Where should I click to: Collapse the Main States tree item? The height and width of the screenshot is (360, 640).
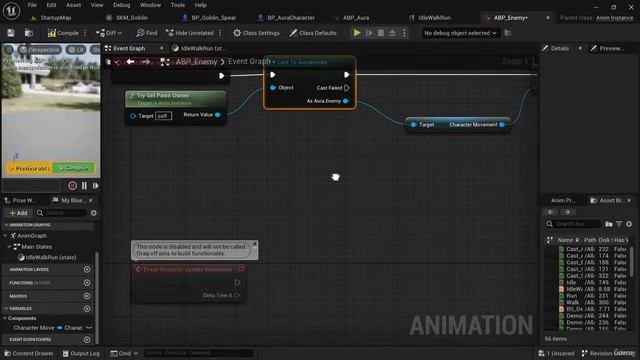[9, 247]
